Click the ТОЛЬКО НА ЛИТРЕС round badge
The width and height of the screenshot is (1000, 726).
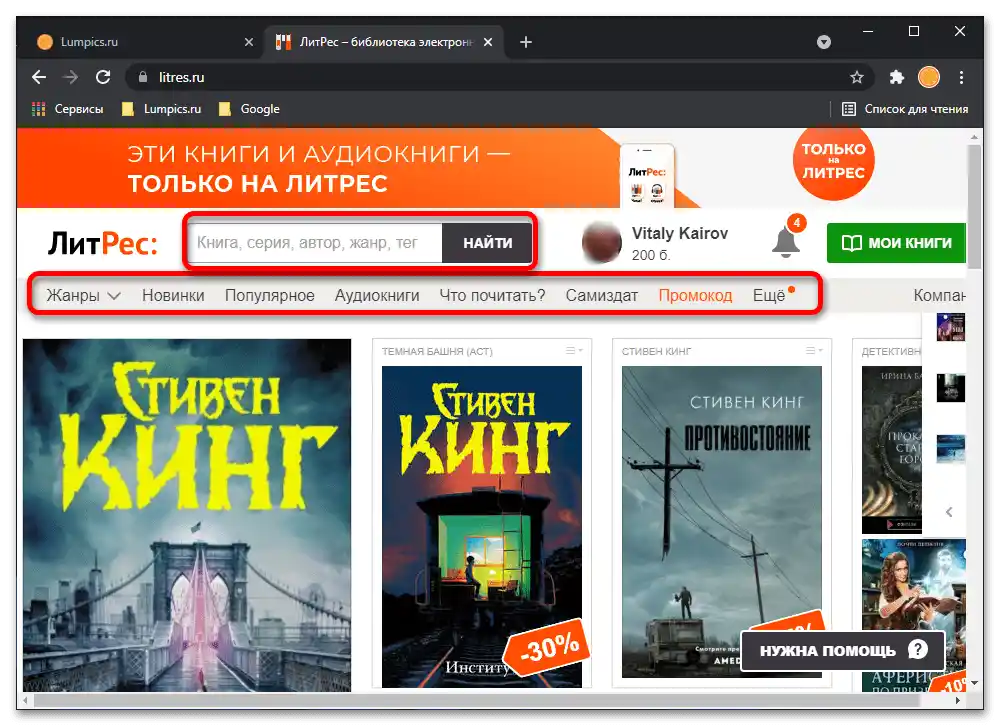(x=833, y=161)
